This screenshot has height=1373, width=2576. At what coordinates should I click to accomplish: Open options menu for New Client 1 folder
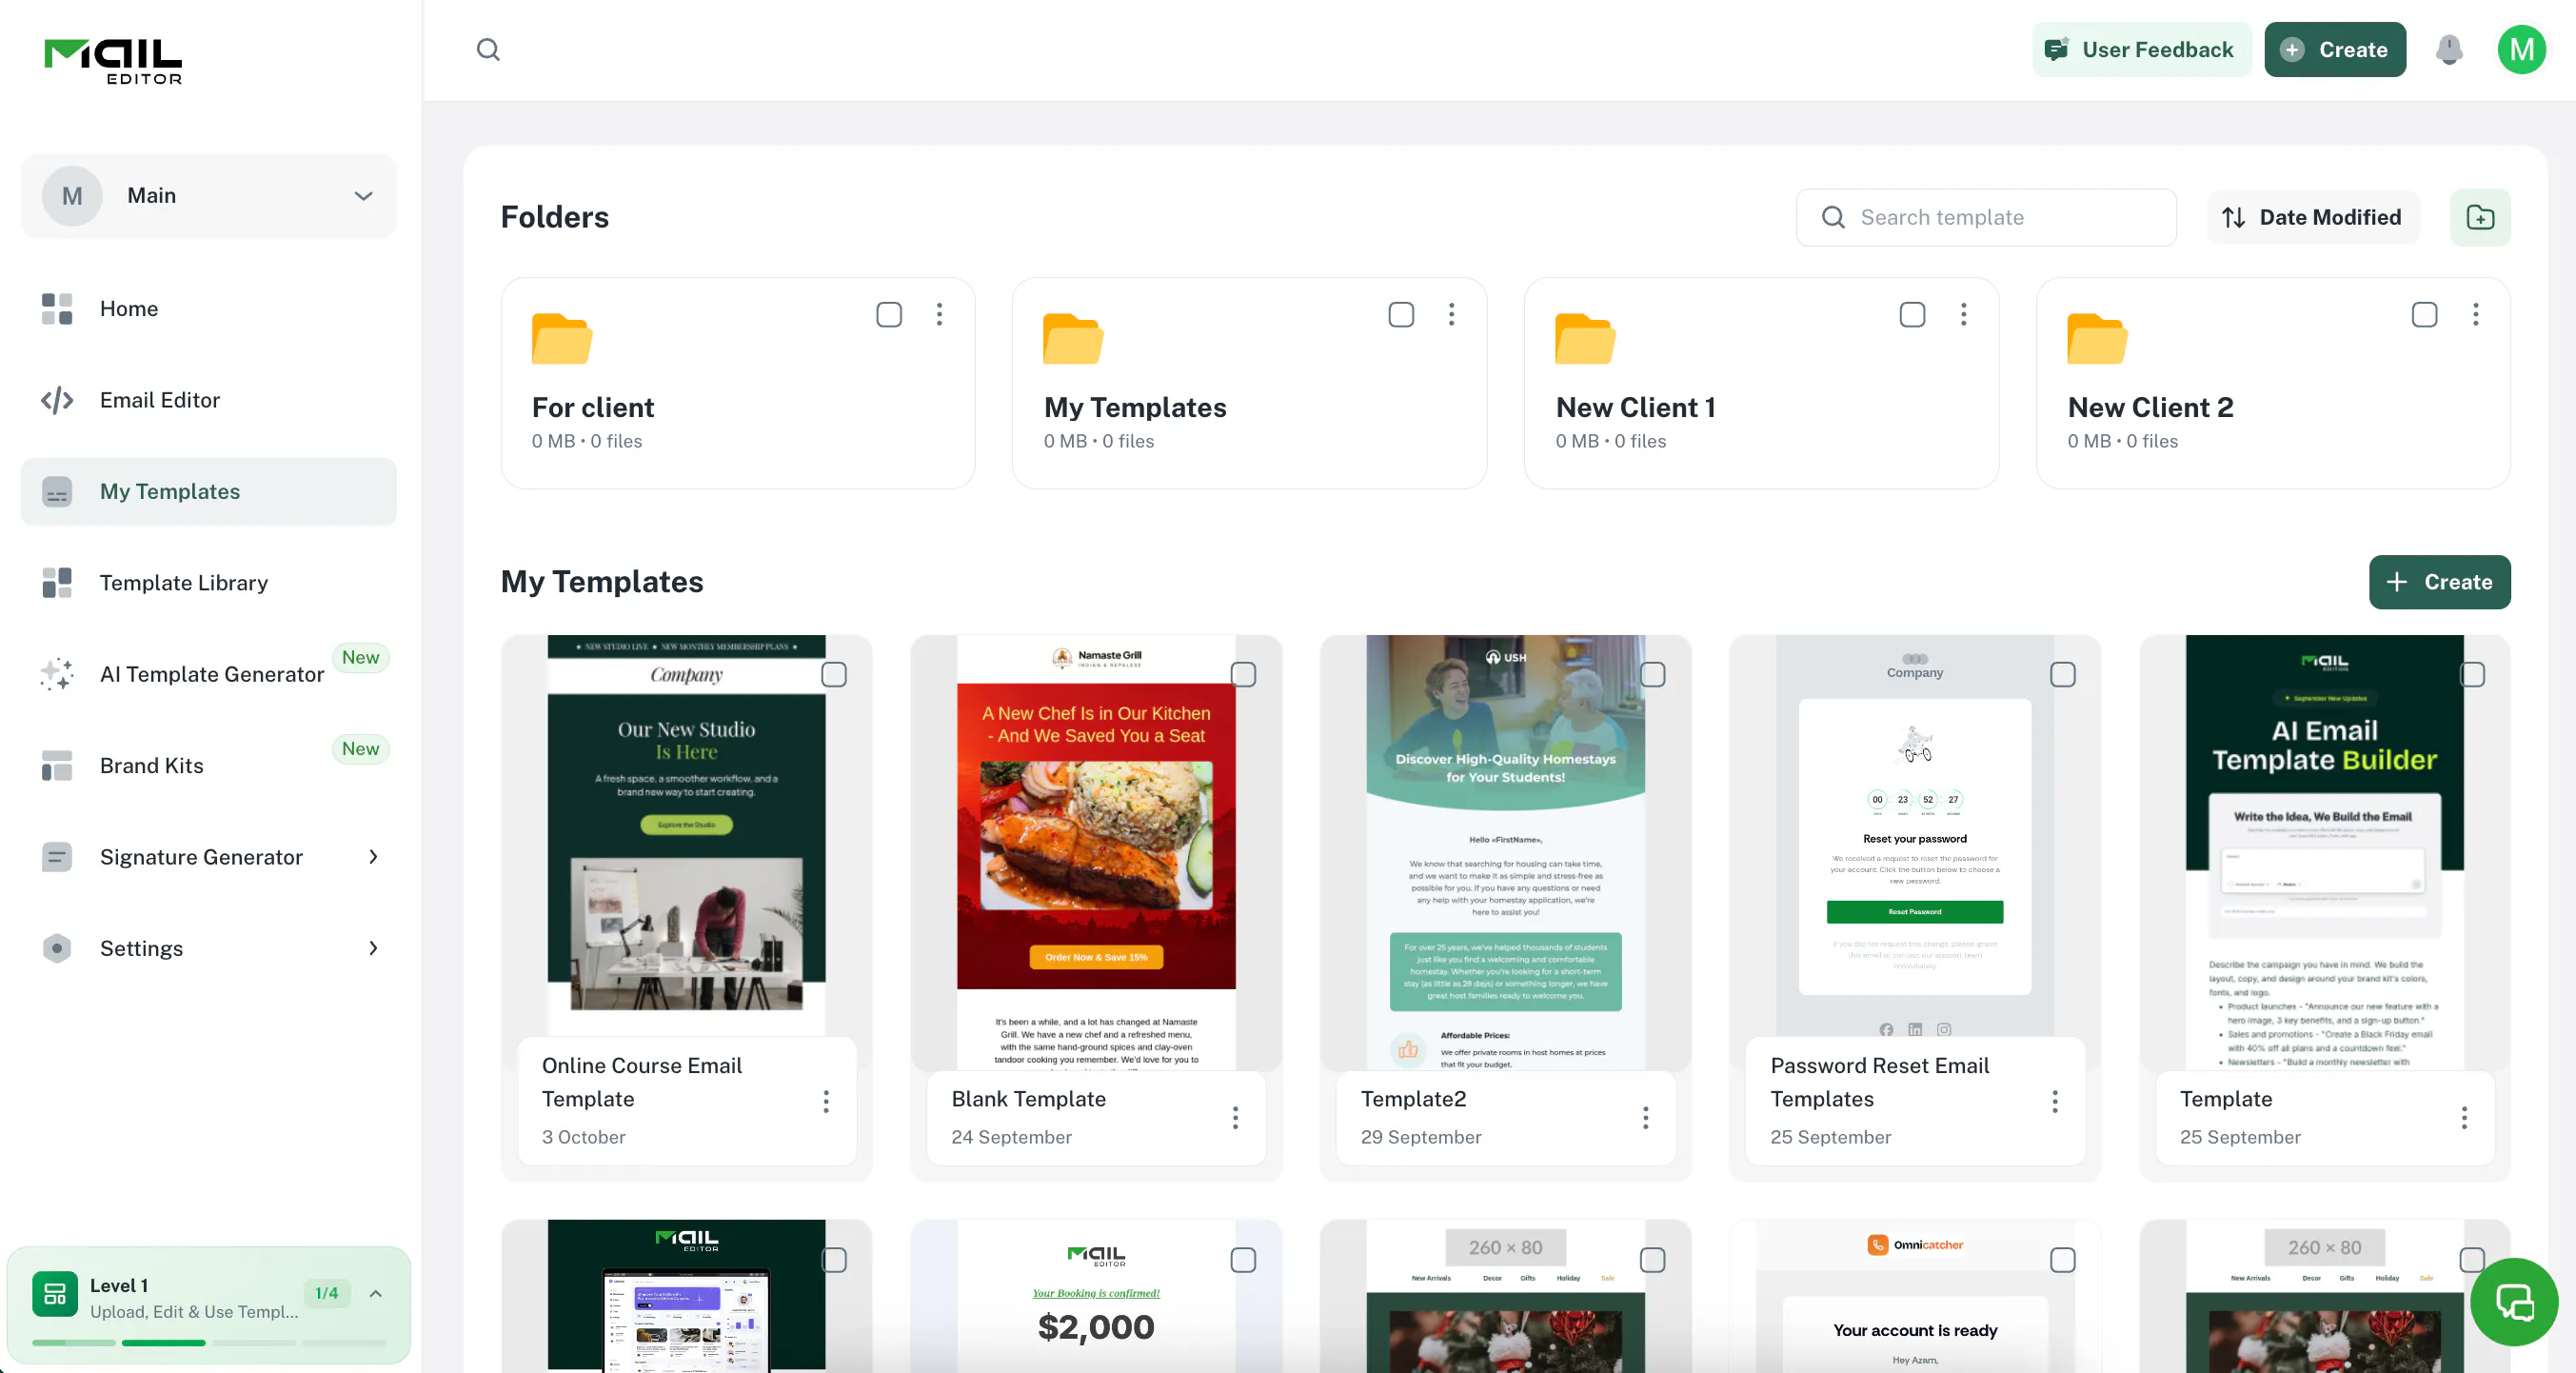(1963, 314)
